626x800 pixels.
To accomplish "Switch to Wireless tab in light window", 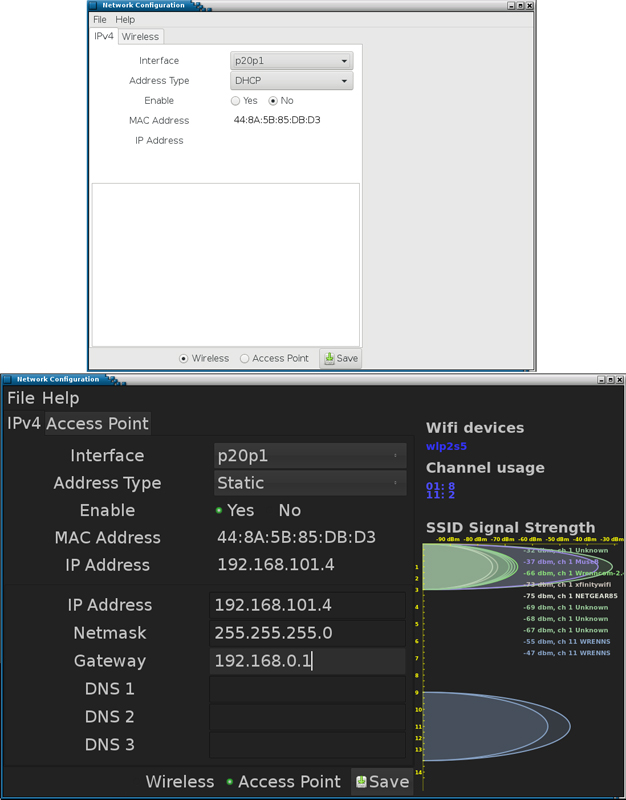I will coord(140,37).
